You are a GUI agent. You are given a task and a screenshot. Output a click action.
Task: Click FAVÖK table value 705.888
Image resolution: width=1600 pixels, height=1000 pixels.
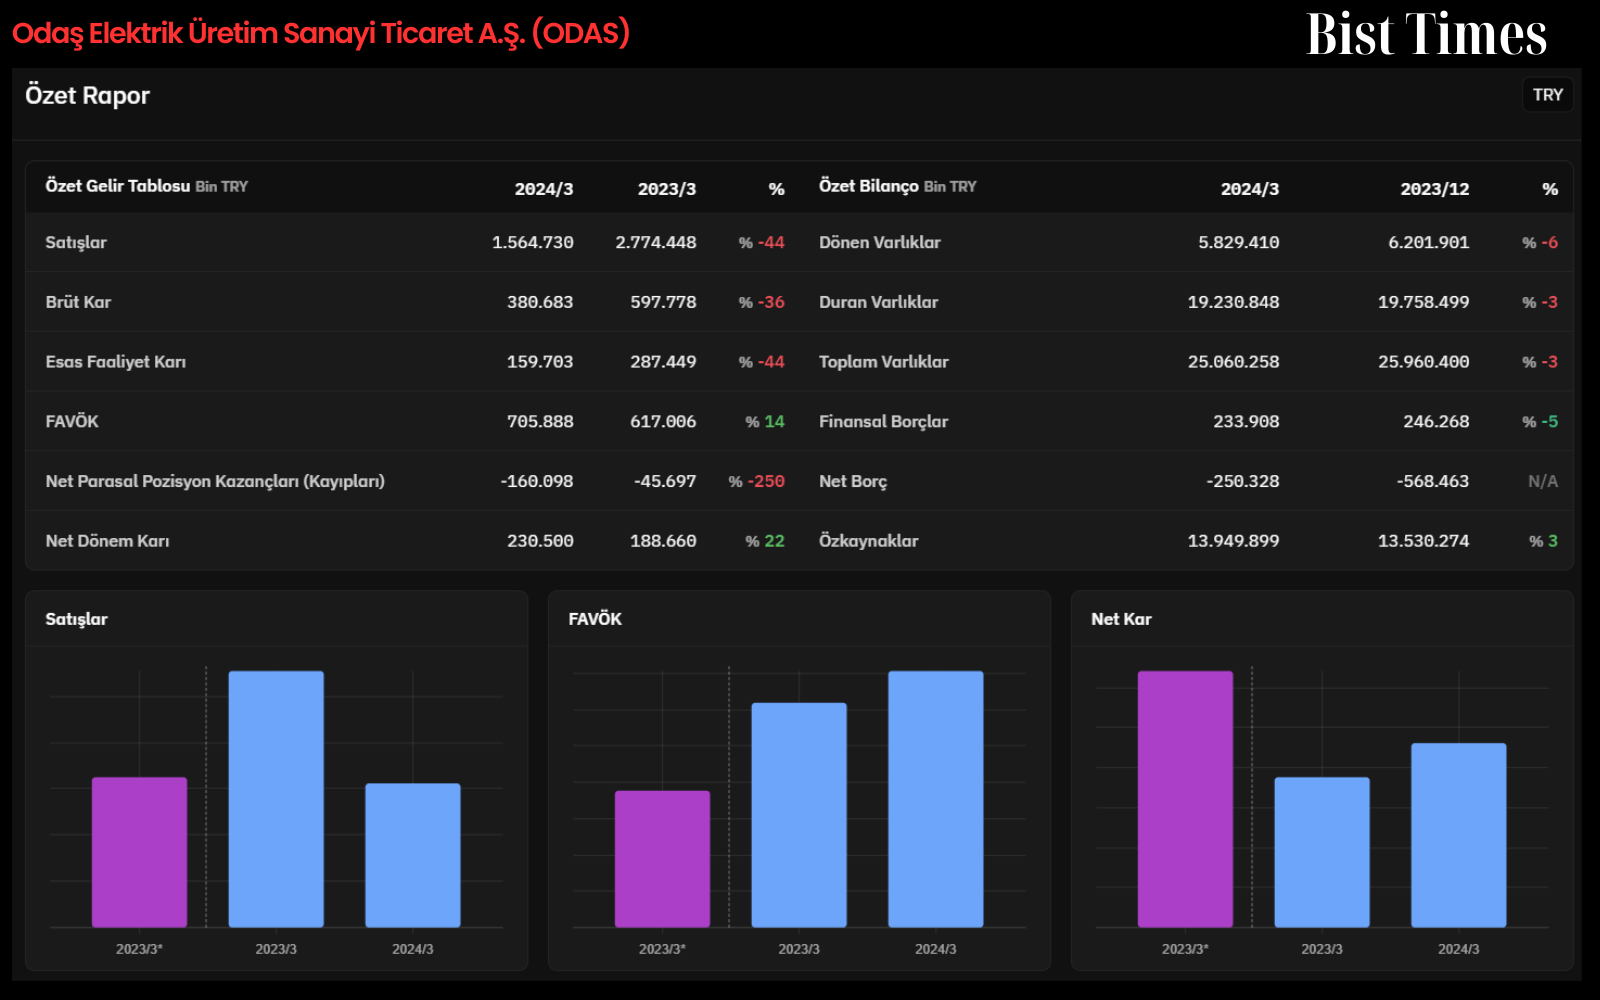coord(540,422)
